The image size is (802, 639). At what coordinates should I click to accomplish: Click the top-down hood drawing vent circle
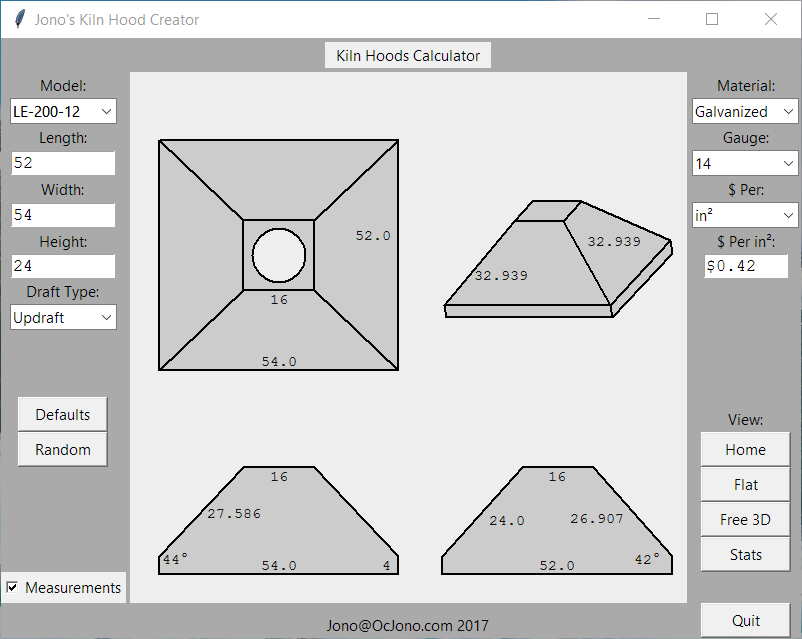[279, 255]
